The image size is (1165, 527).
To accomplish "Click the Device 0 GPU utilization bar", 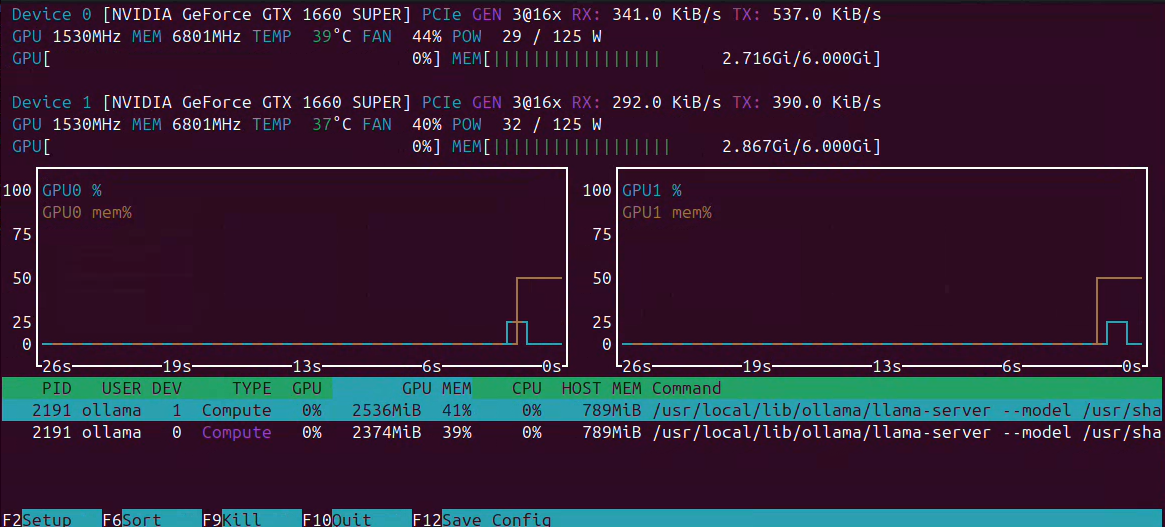I will pos(227,58).
